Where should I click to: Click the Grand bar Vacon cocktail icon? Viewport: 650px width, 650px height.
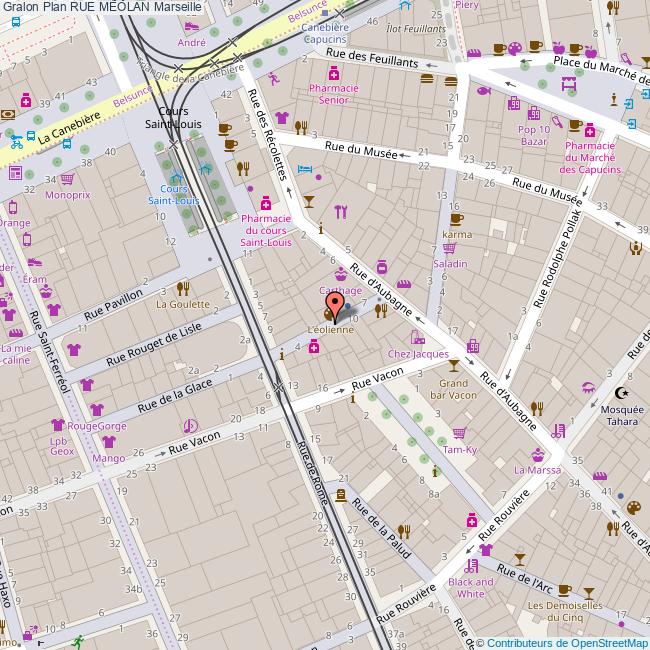[455, 366]
